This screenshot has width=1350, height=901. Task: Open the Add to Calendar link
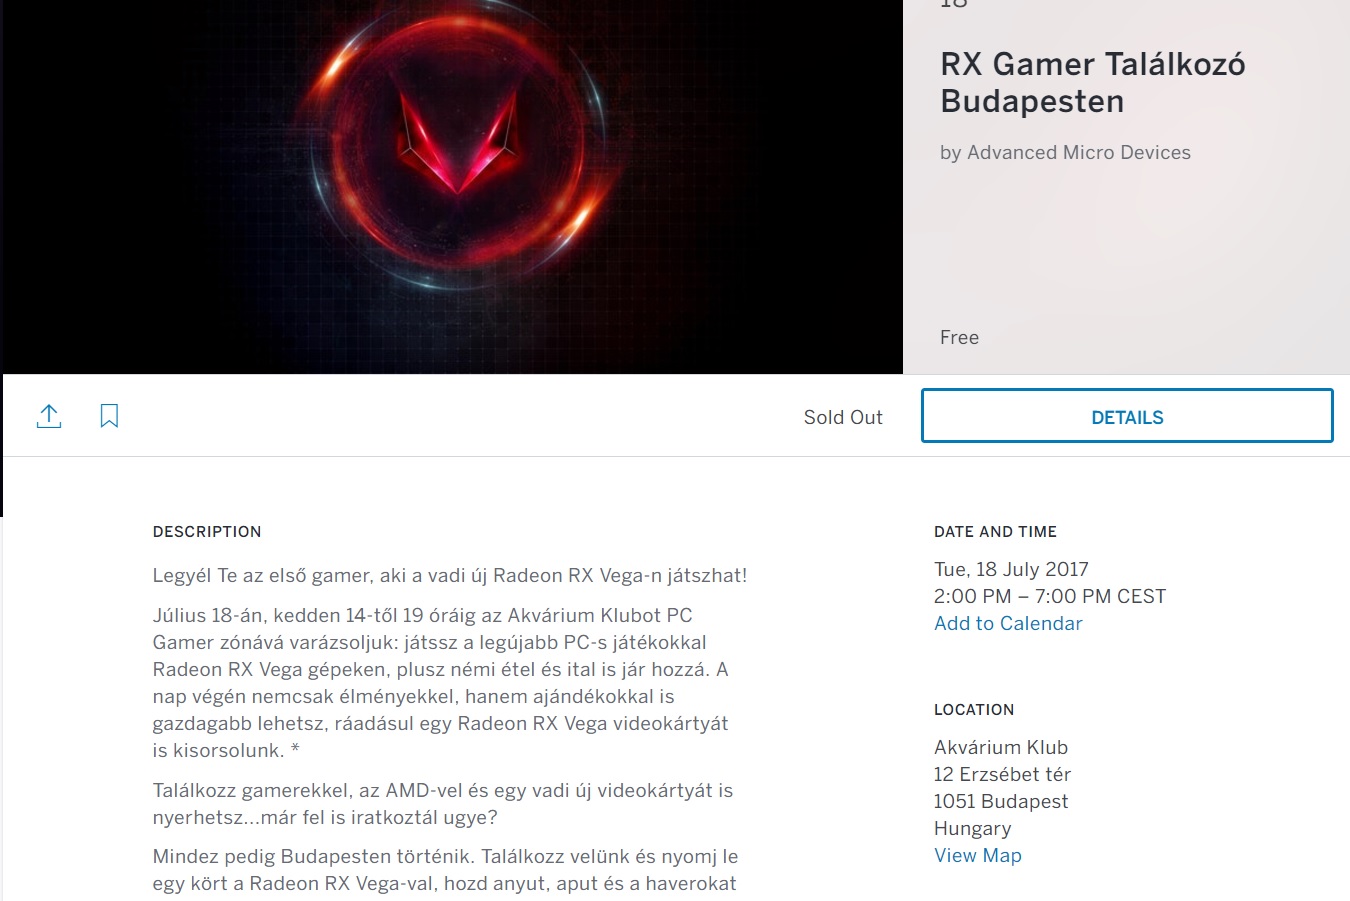pyautogui.click(x=1008, y=623)
